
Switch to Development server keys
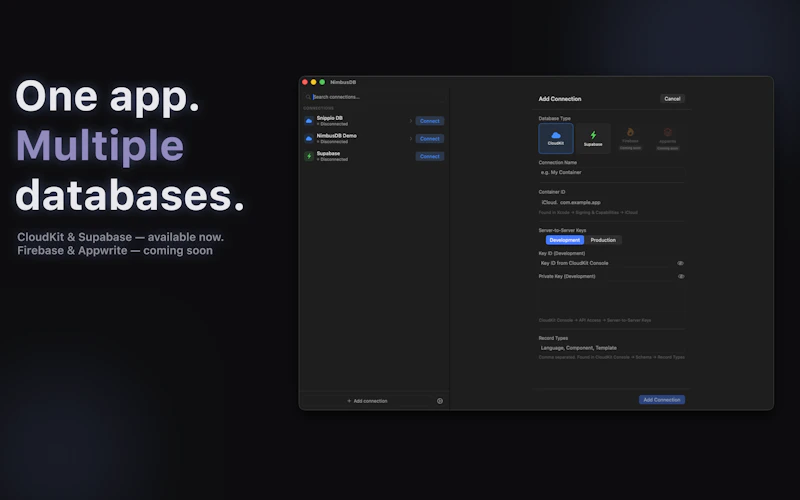564,240
